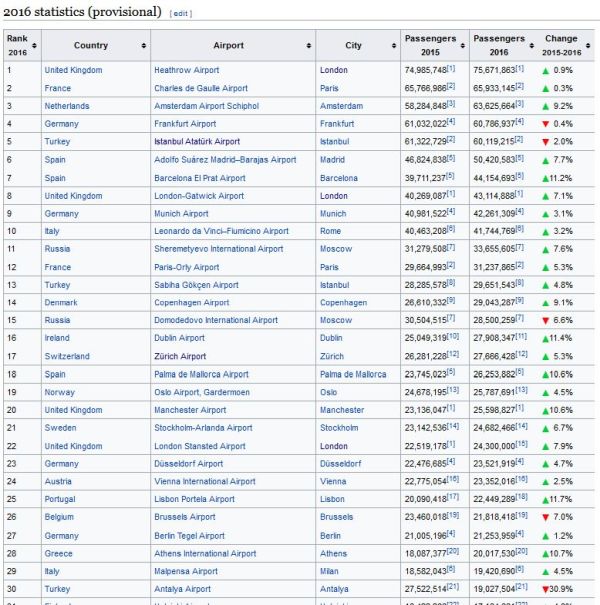
Task: Open London-Gatwick Airport link
Action: click(x=199, y=196)
